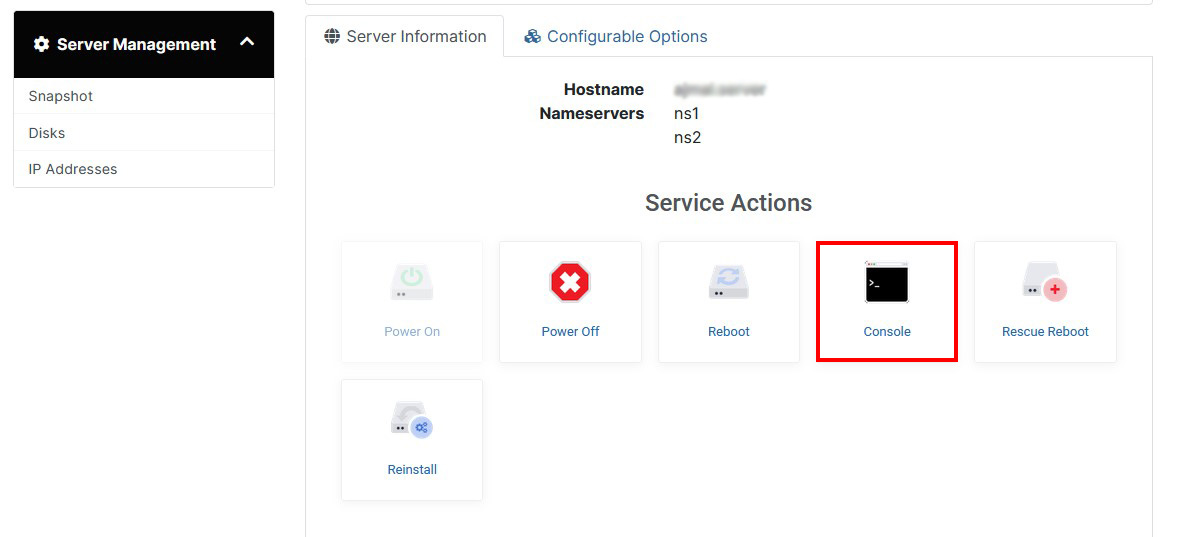Open IP Addresses in the sidebar

pos(144,169)
